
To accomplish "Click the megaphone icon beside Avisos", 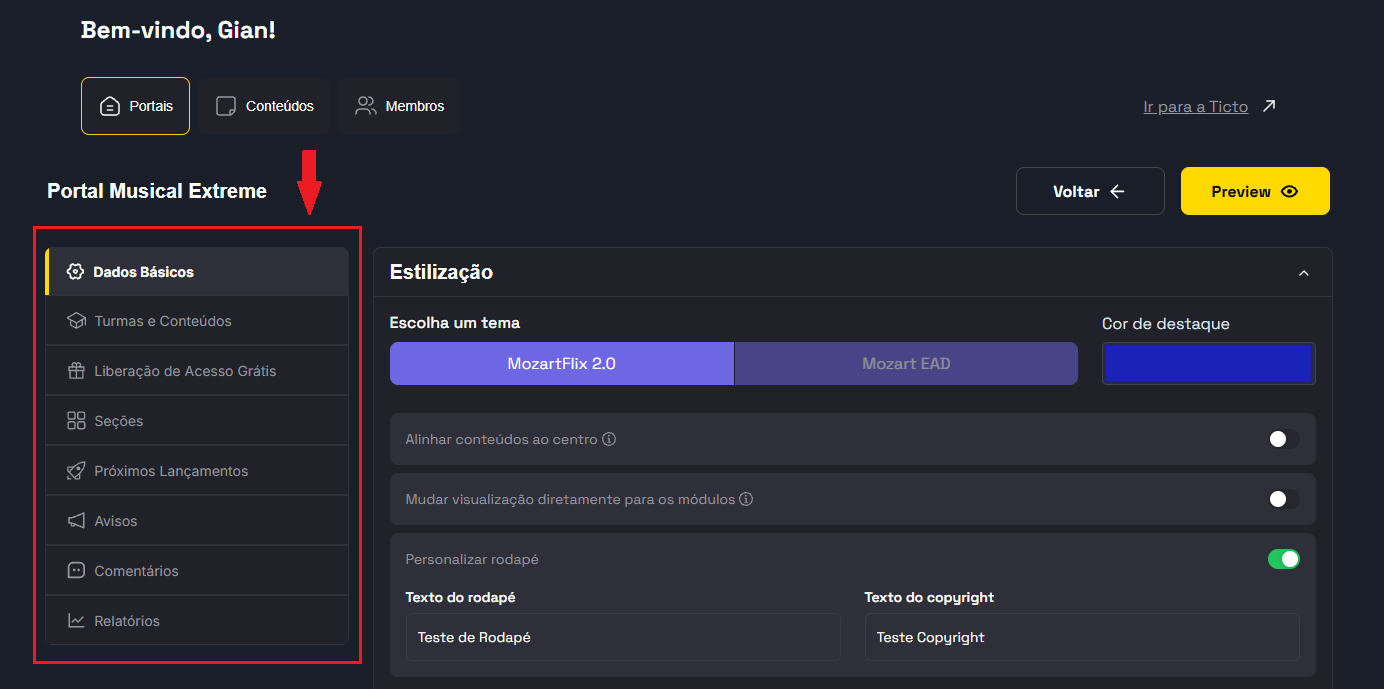I will [76, 521].
